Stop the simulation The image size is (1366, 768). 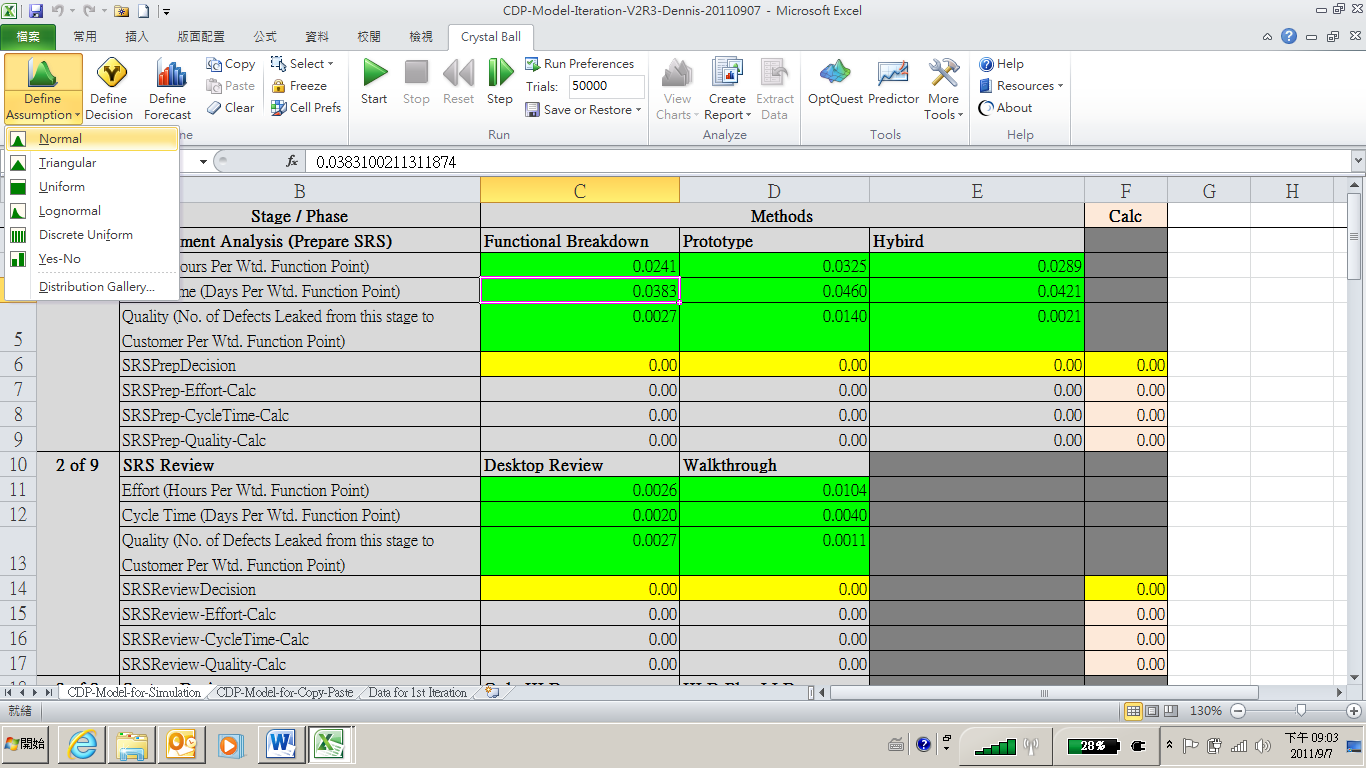416,82
